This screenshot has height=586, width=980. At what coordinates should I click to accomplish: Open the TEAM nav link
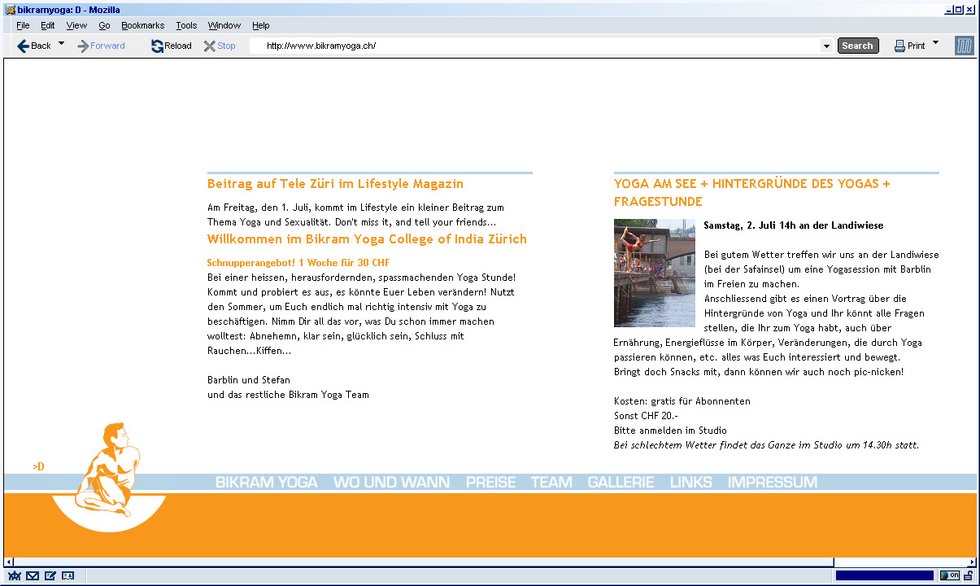551,482
